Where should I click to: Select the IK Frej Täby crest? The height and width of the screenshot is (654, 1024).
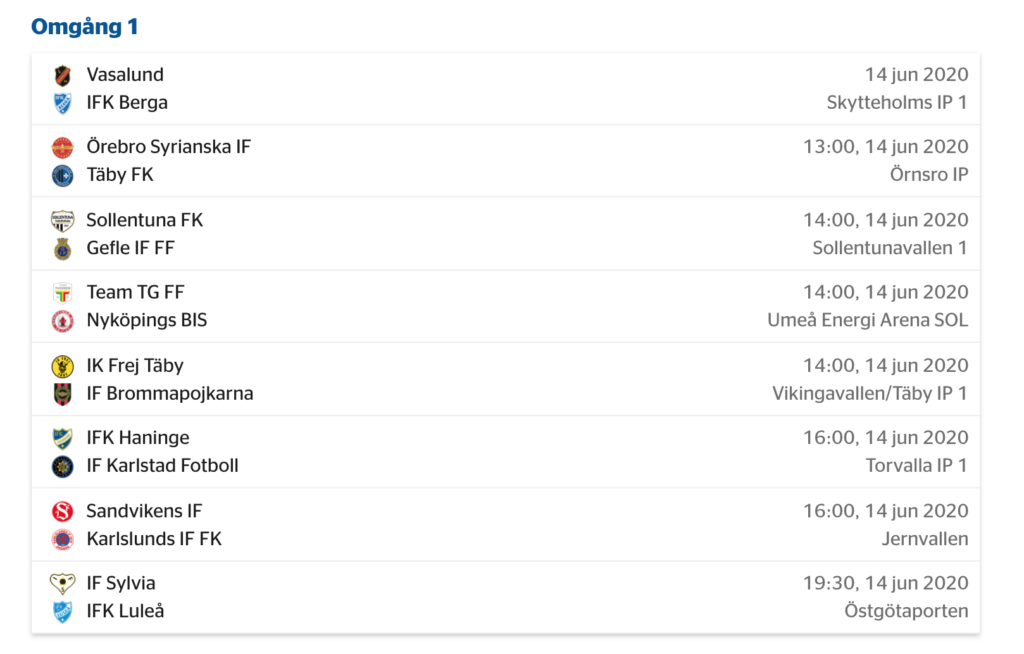(62, 367)
